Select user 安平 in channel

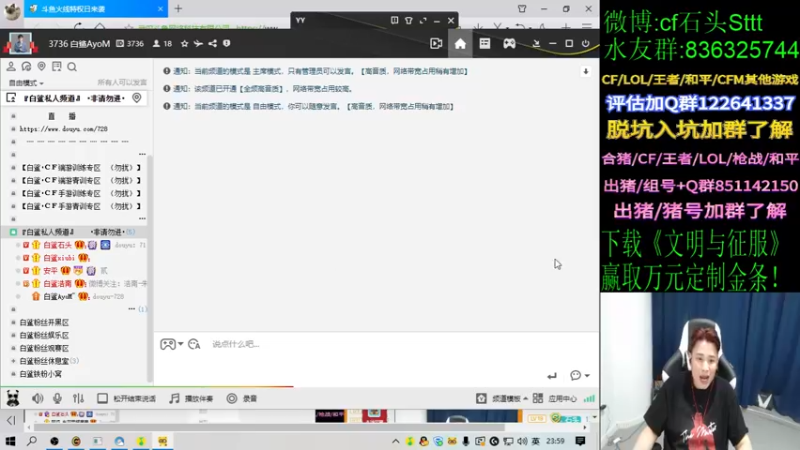tap(50, 271)
